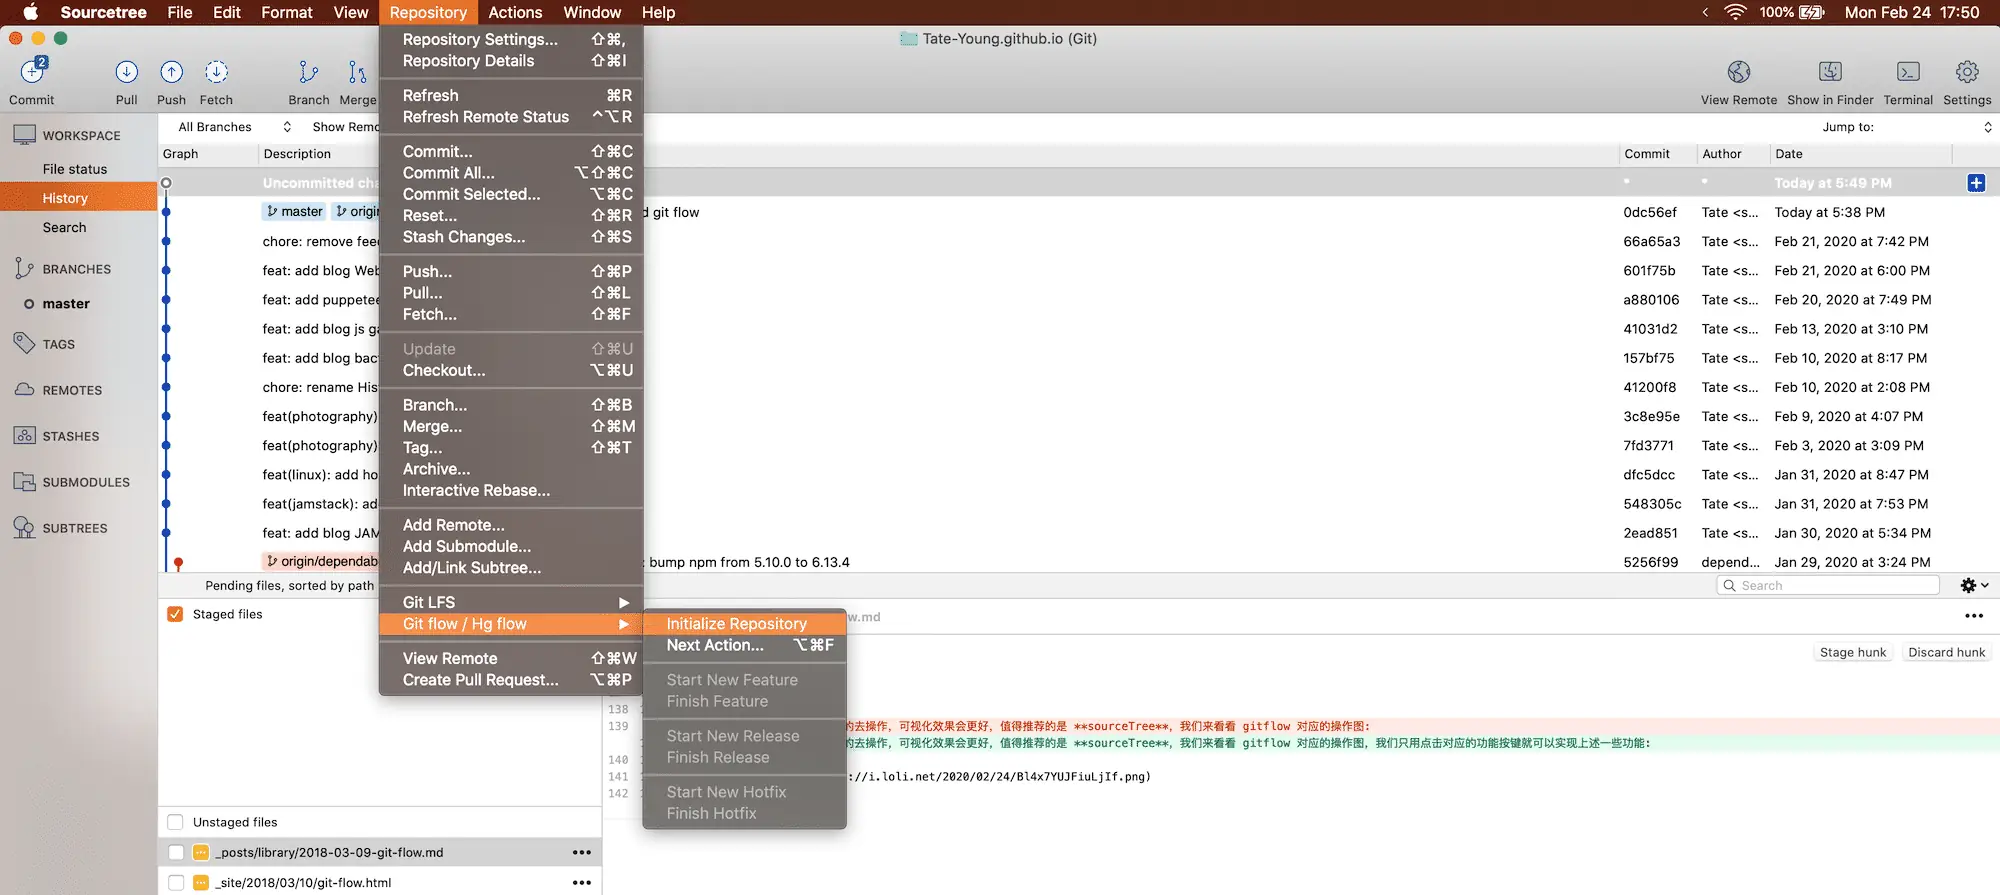Click the Pull toolbar icon

point(126,74)
